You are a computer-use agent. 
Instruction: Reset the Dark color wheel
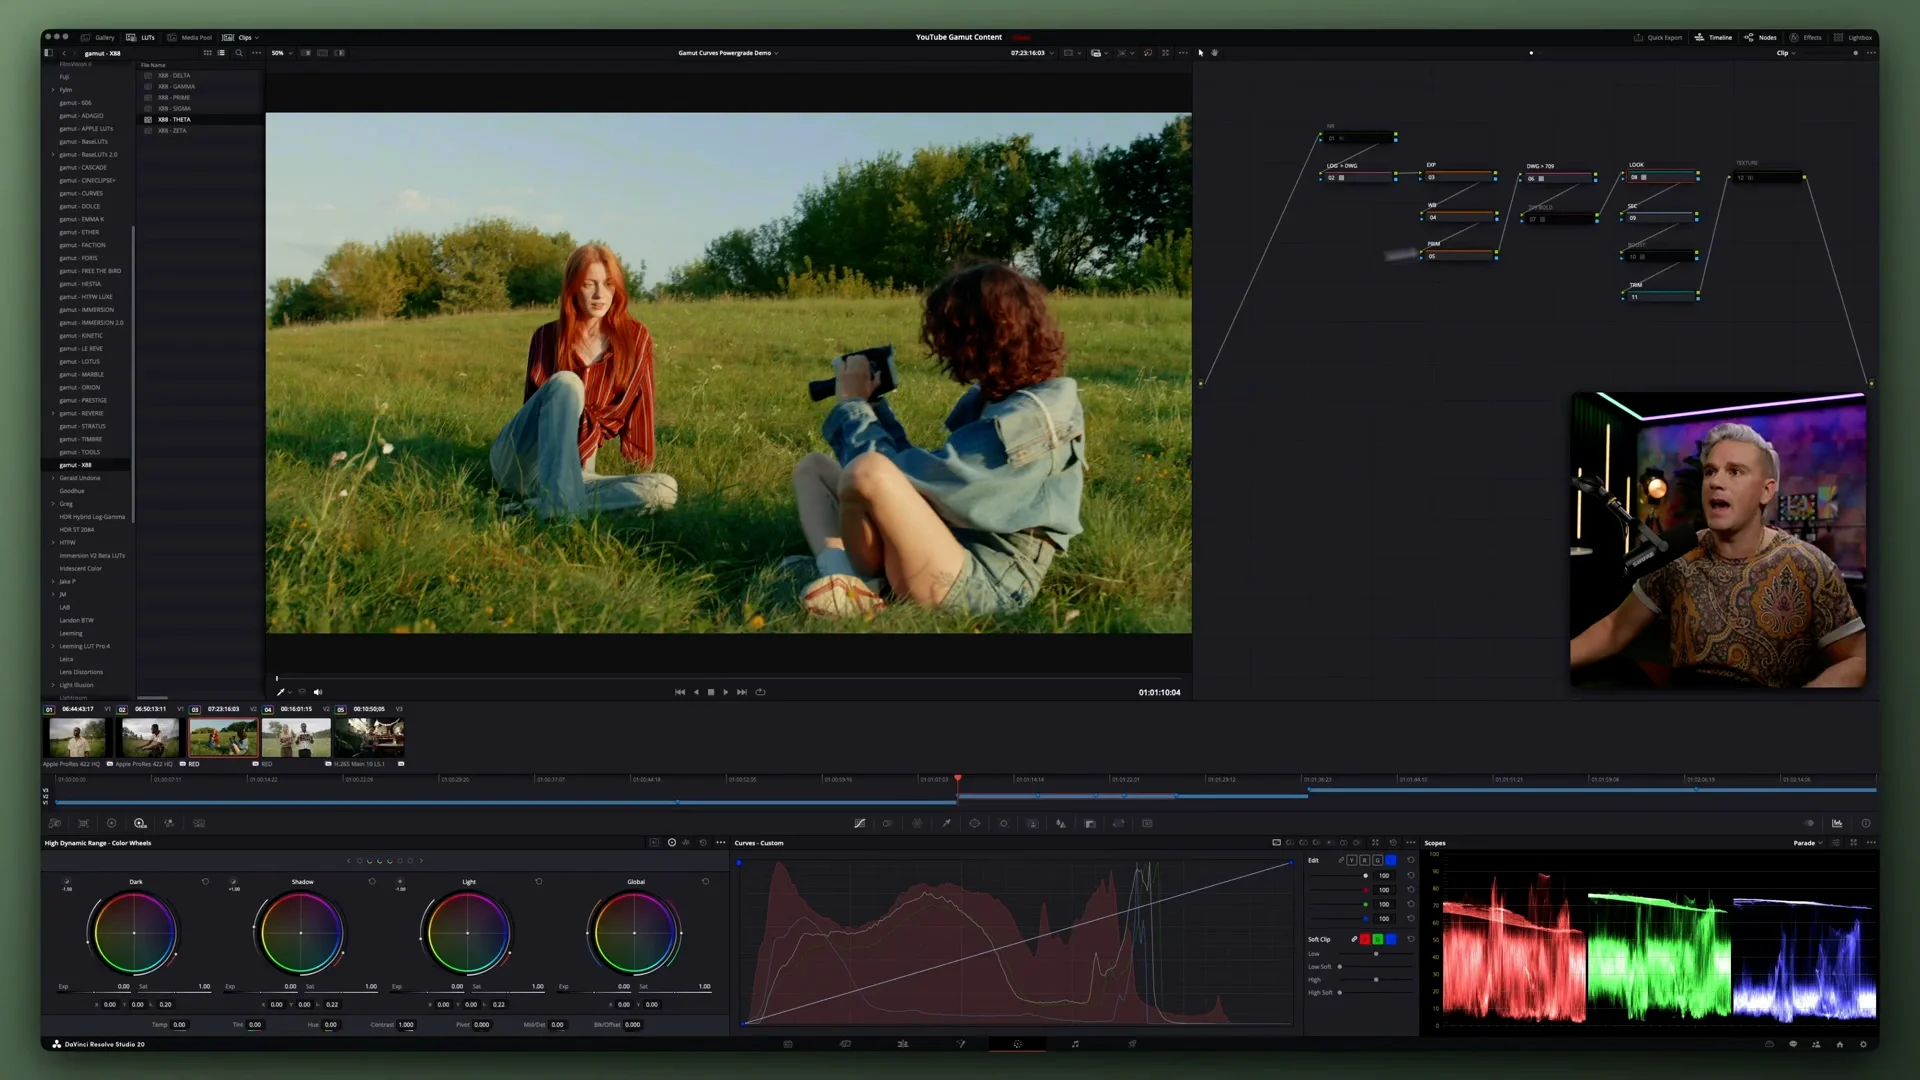click(x=206, y=881)
